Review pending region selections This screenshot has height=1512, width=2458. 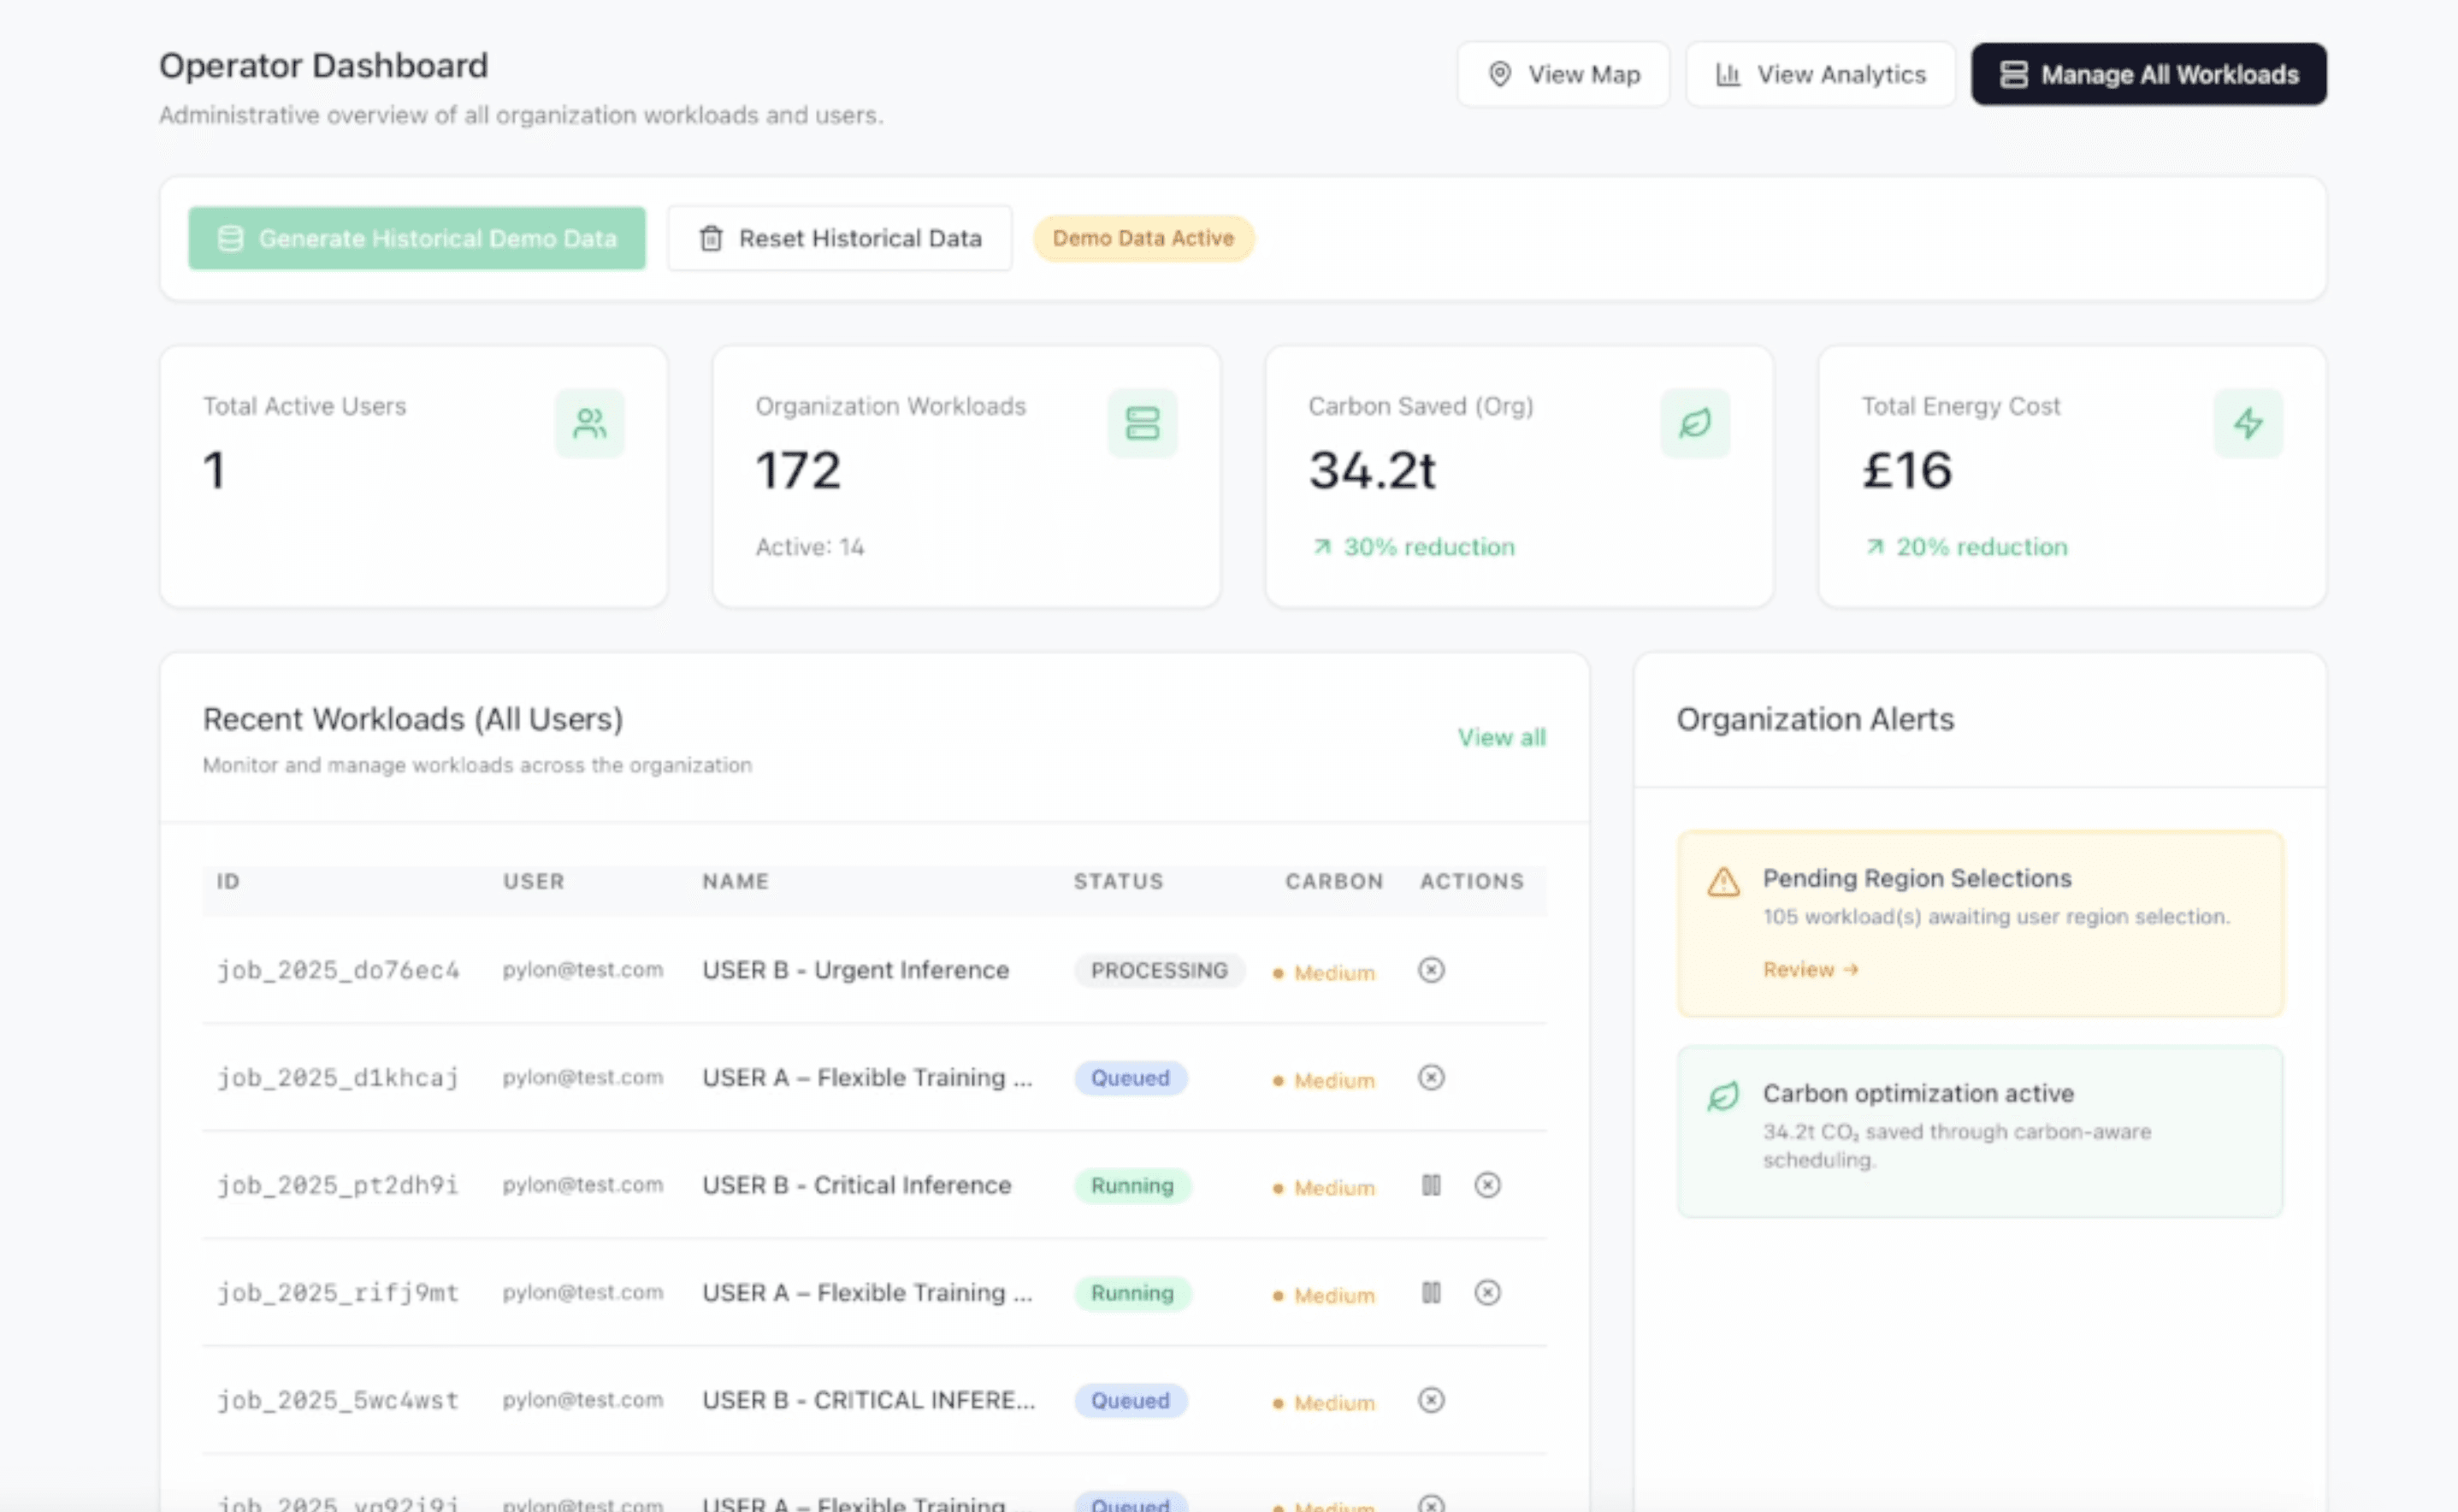1809,969
